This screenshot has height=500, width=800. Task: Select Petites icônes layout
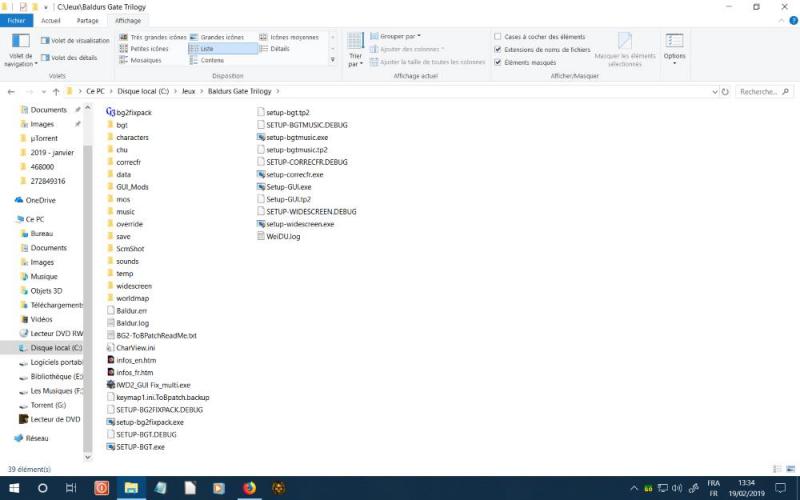tap(143, 48)
